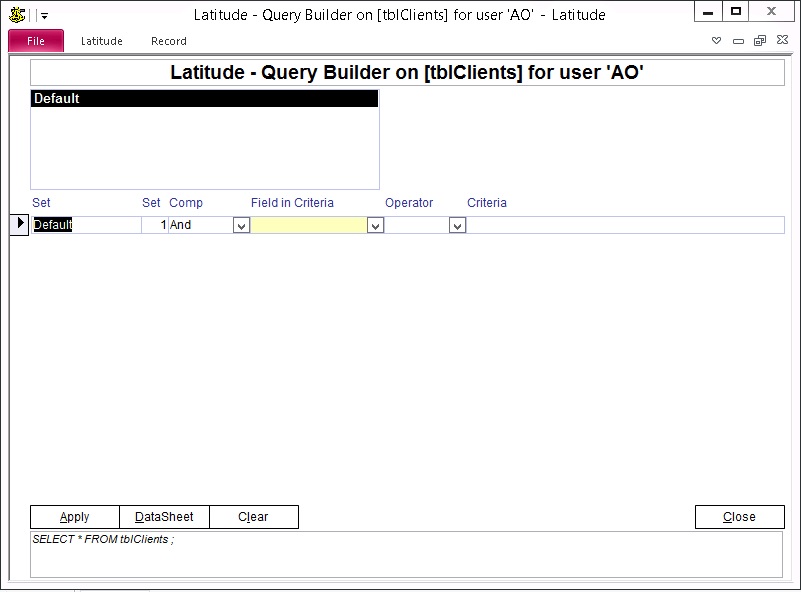Close the inner form window
The image size is (801, 592).
[x=782, y=41]
